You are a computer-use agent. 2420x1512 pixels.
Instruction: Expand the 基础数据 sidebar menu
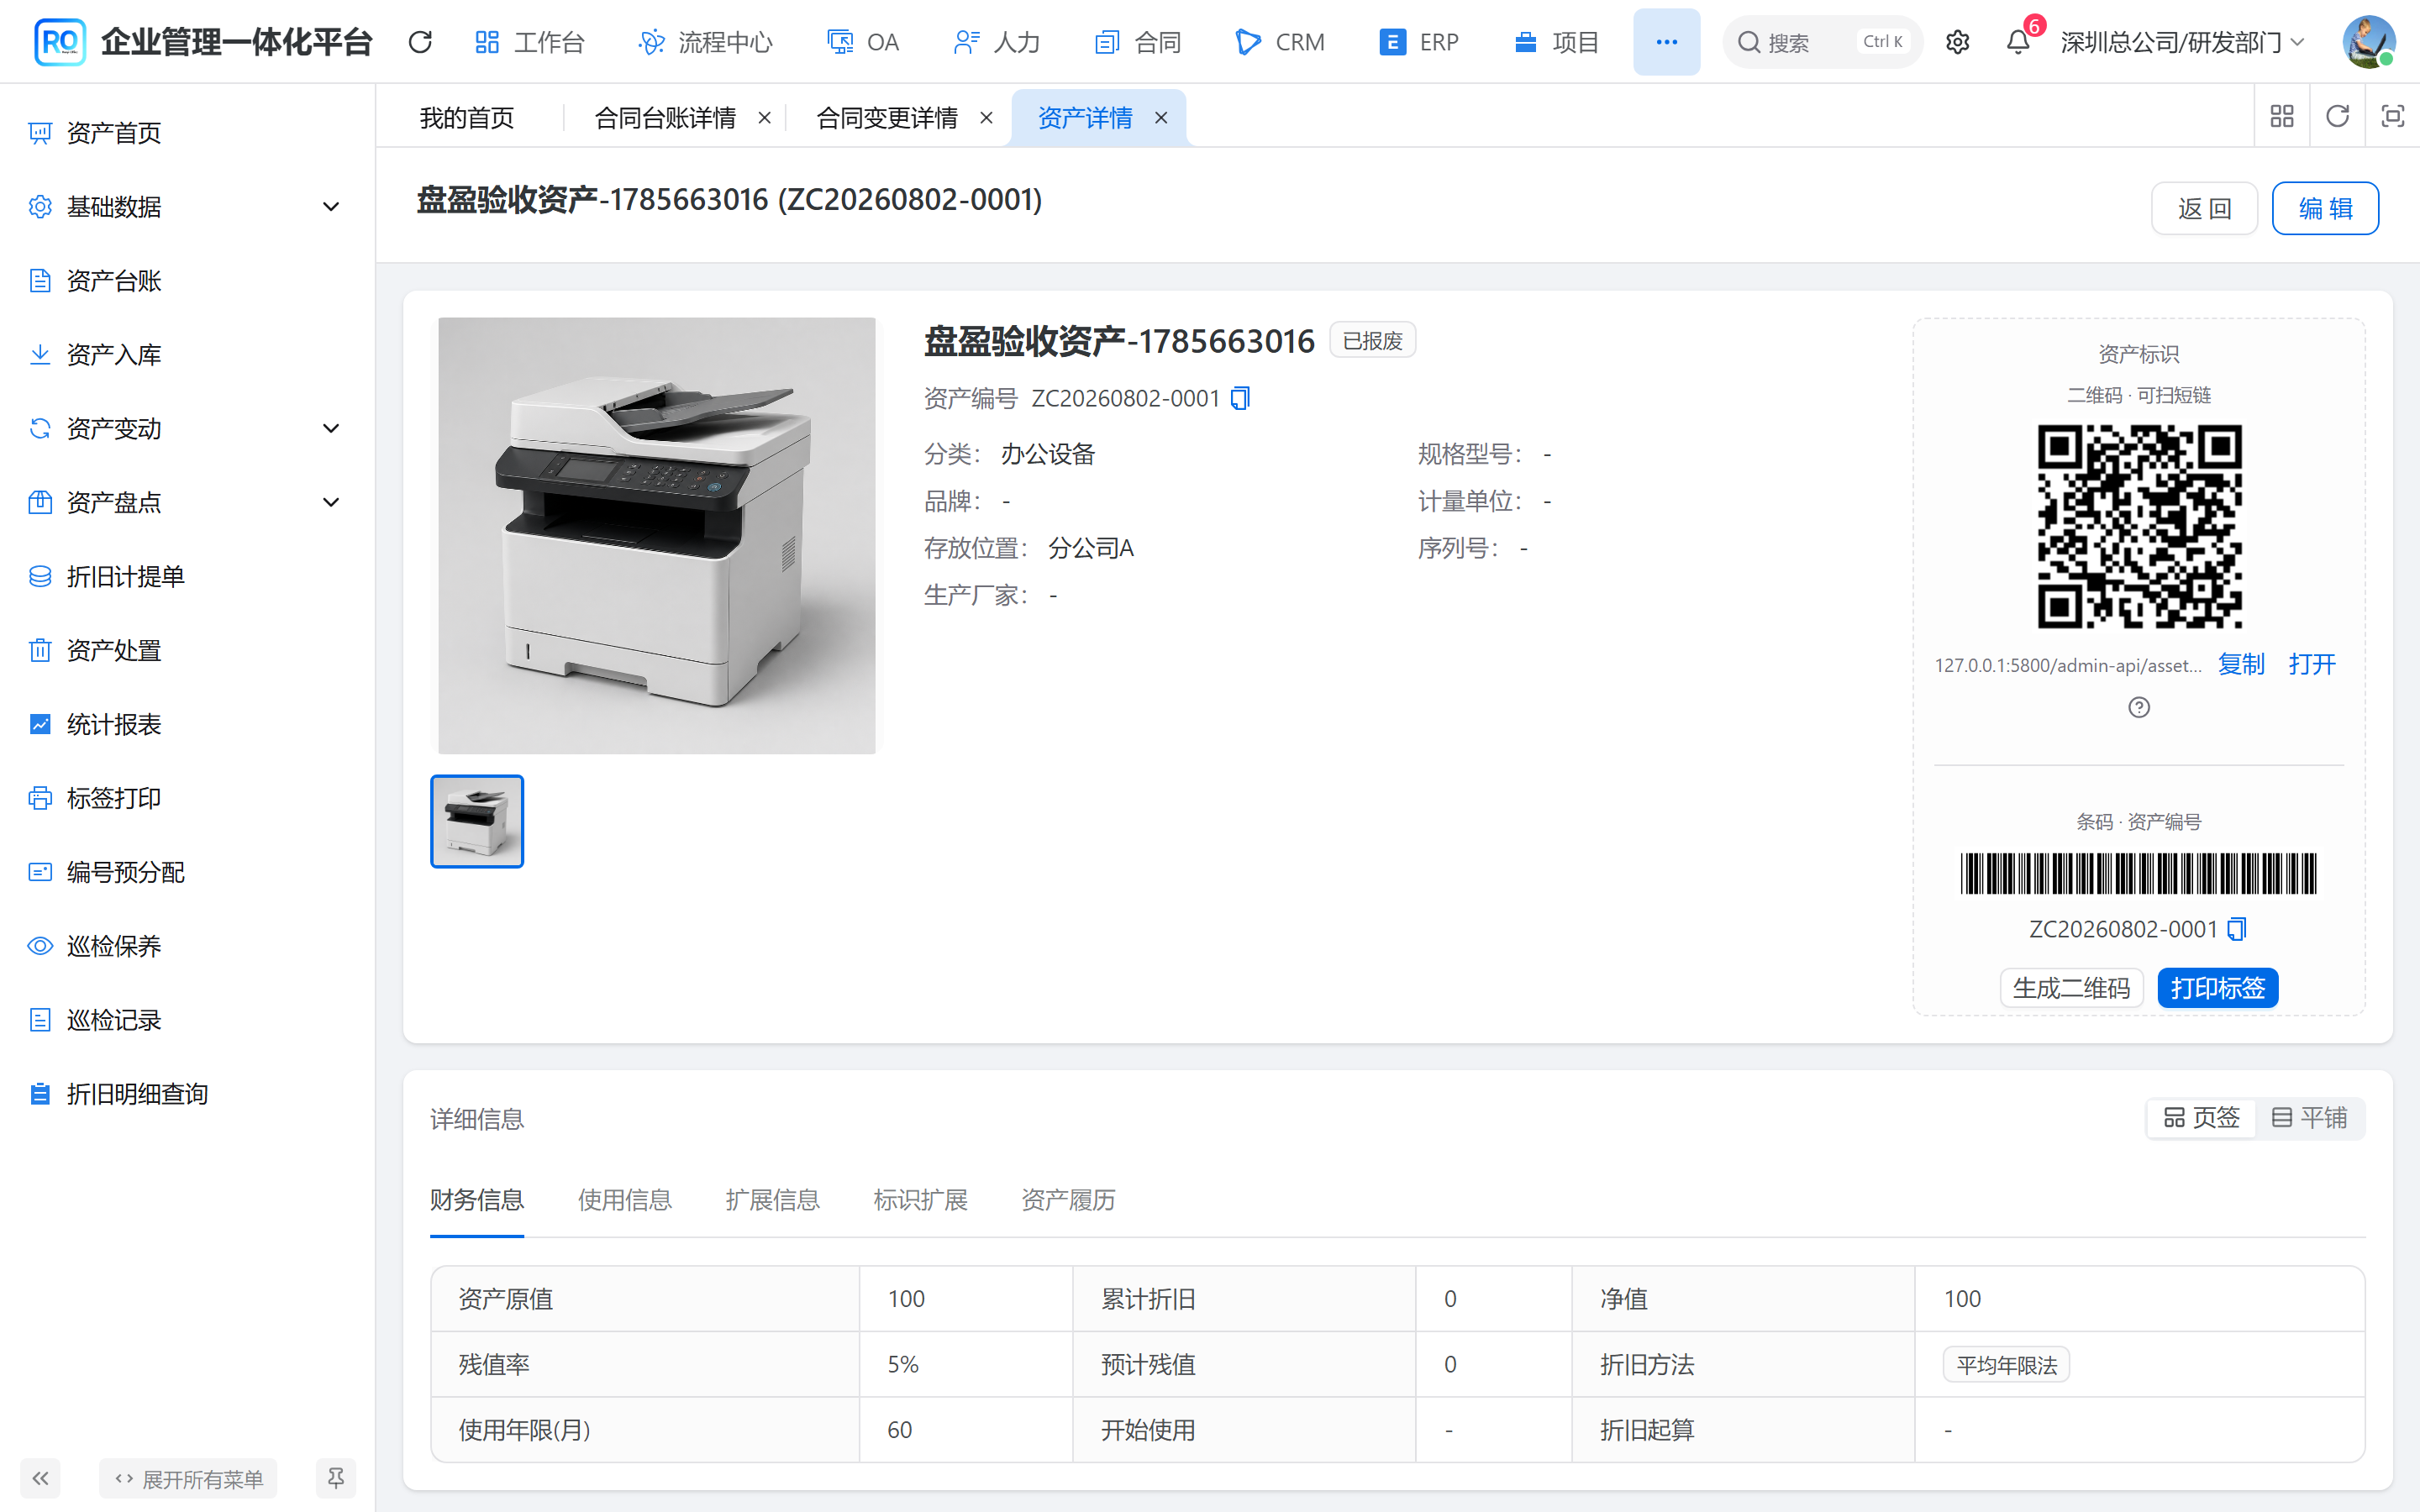pos(187,207)
